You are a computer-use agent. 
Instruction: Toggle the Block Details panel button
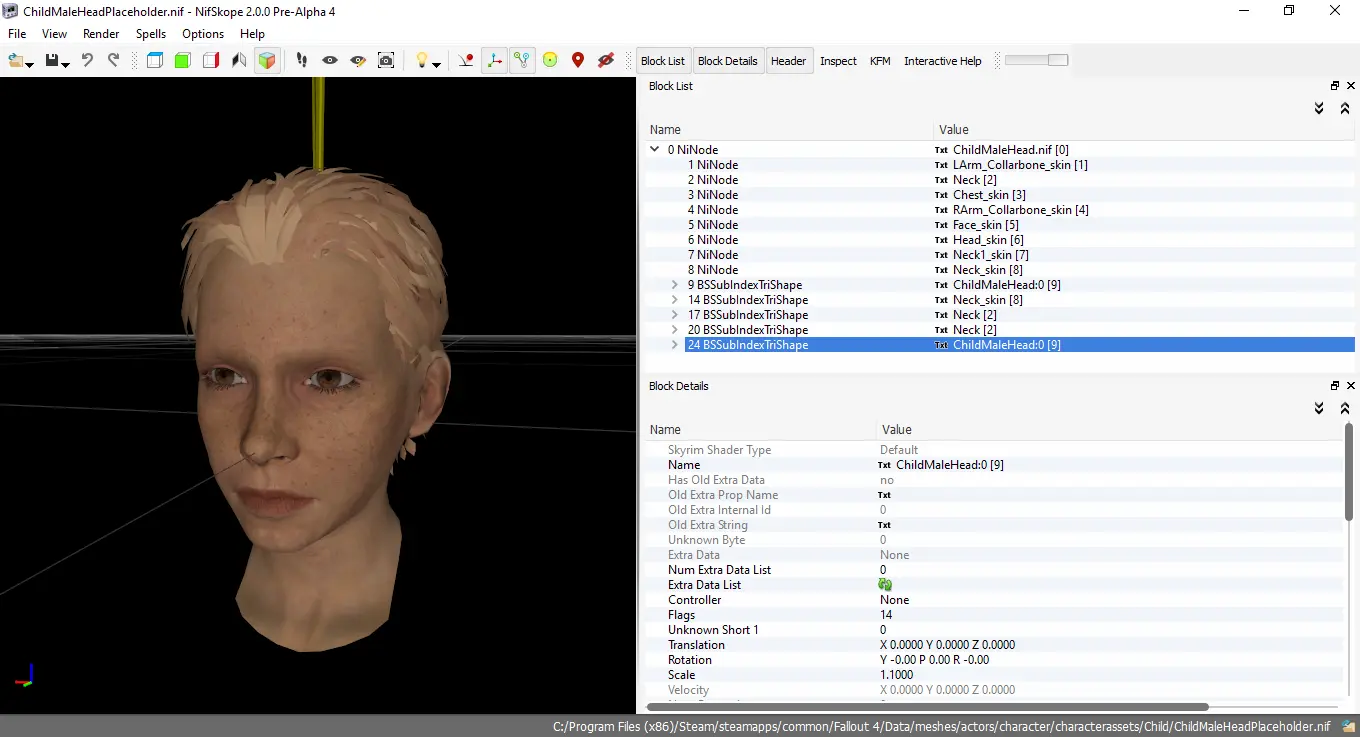(727, 61)
